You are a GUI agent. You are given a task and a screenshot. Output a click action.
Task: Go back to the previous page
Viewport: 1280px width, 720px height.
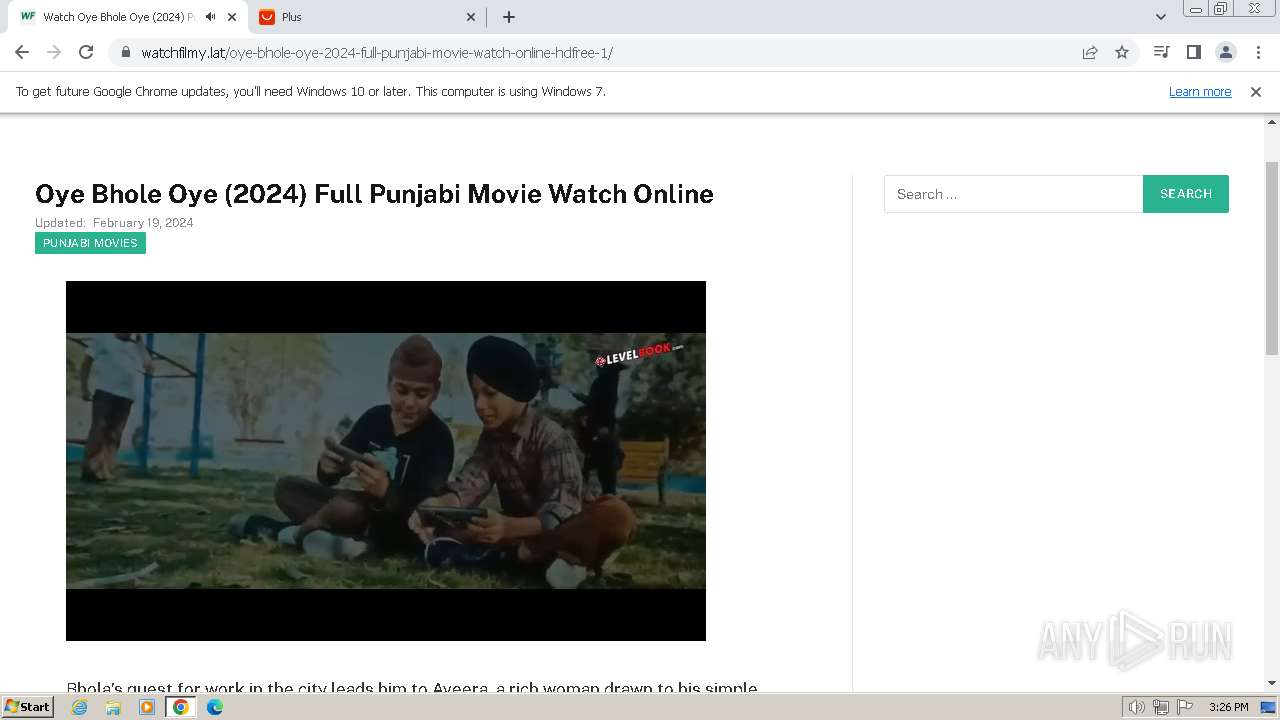click(22, 52)
